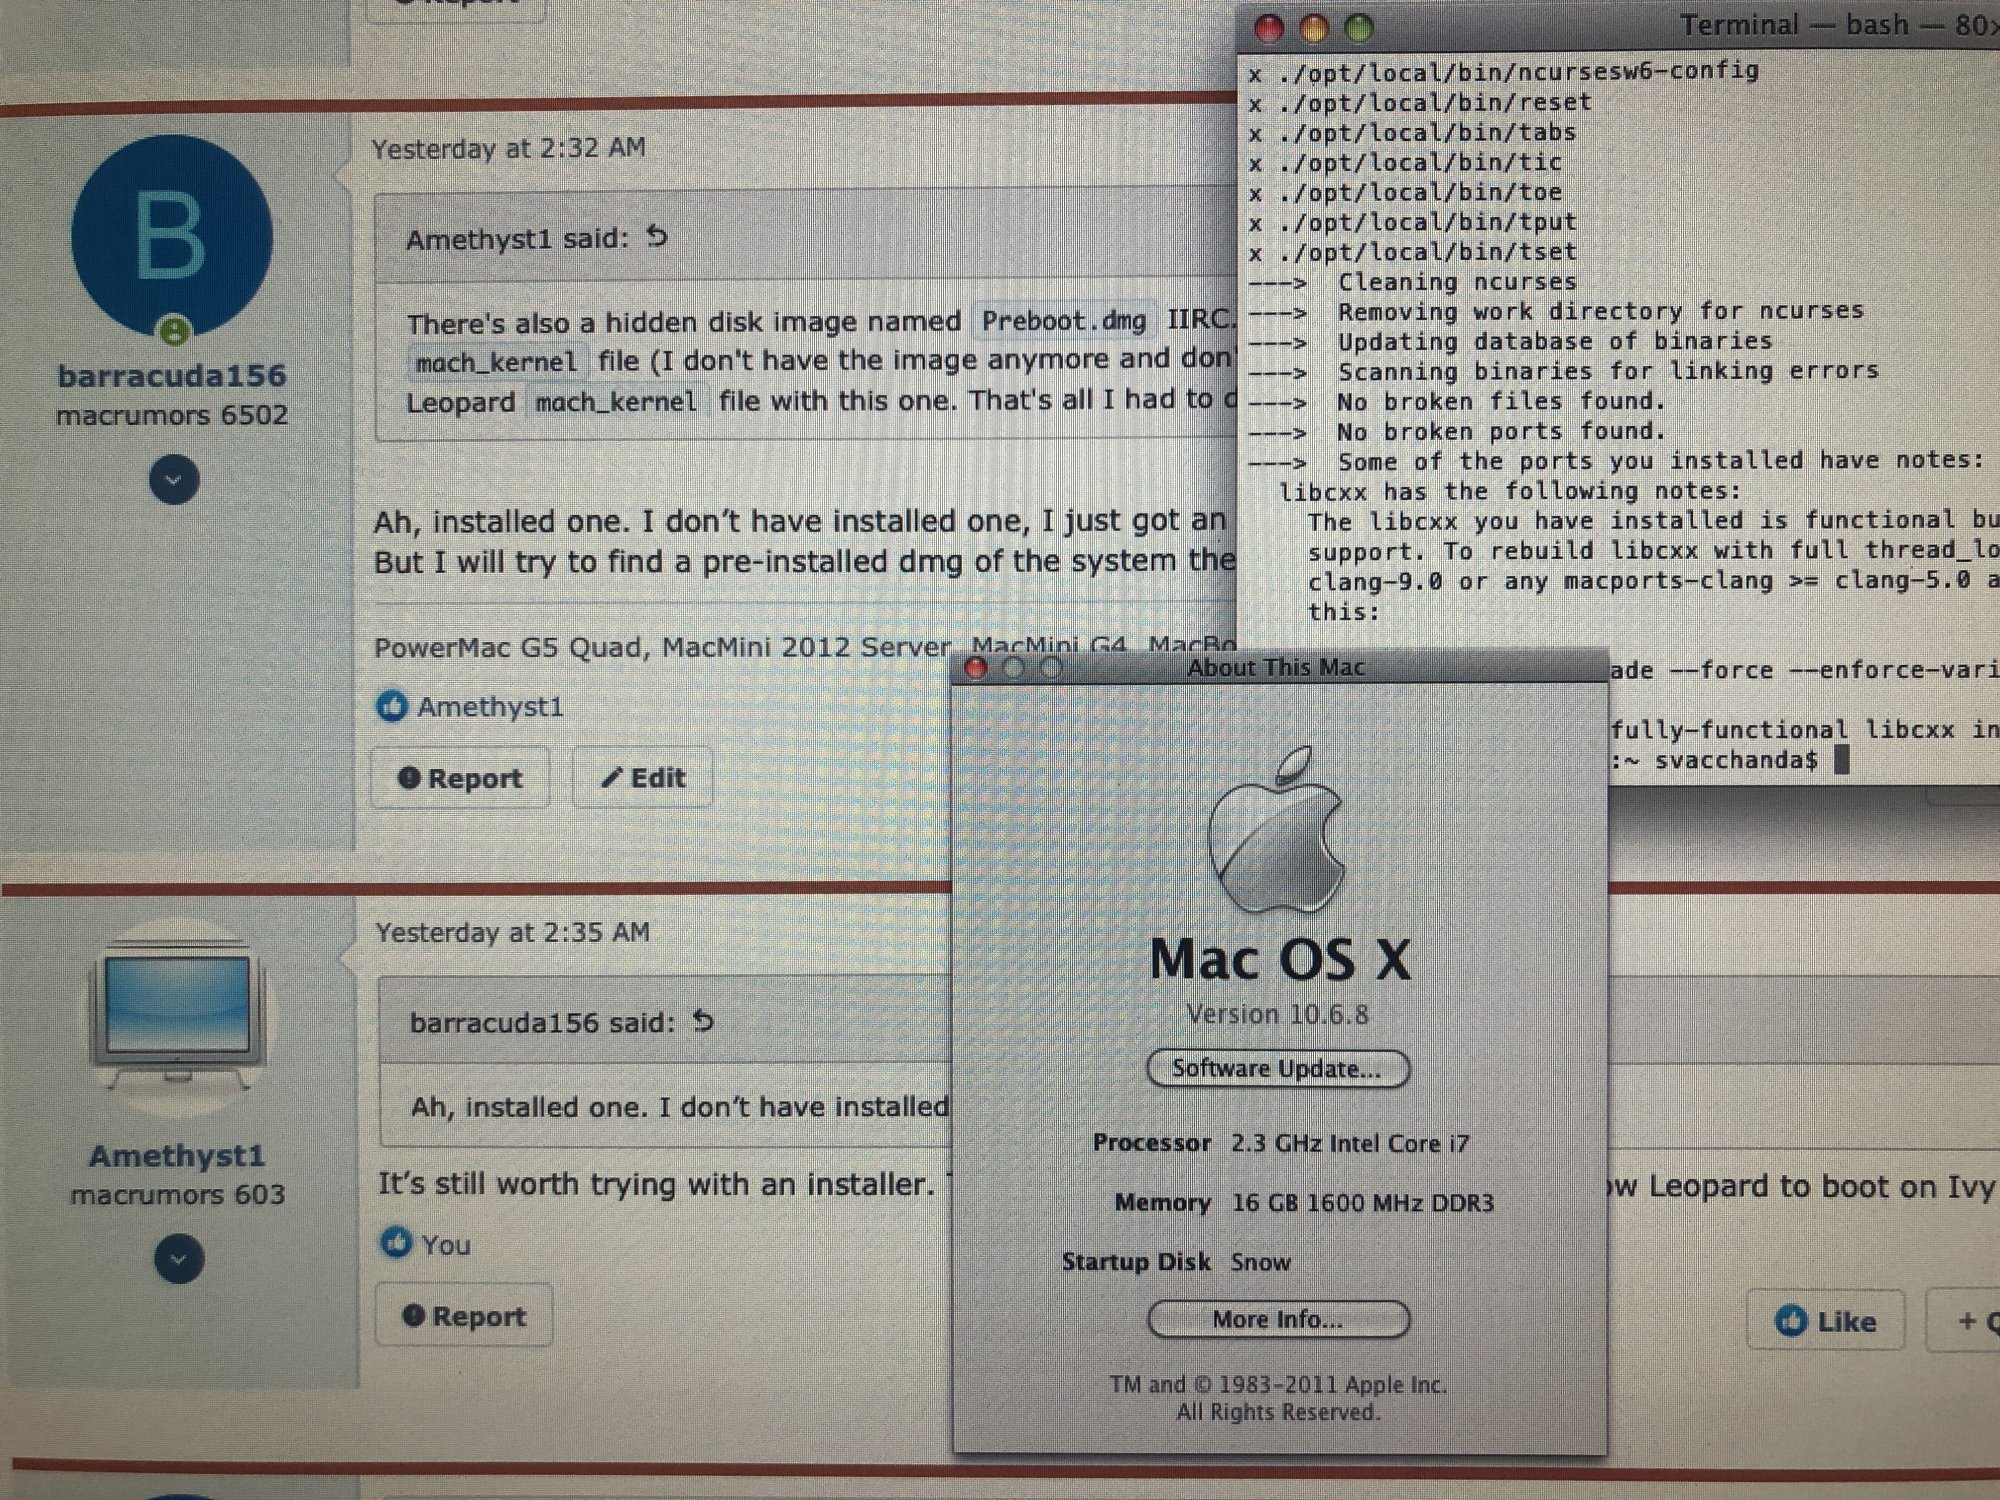Image resolution: width=2000 pixels, height=1500 pixels.
Task: Report barracuda156's post
Action: (461, 778)
